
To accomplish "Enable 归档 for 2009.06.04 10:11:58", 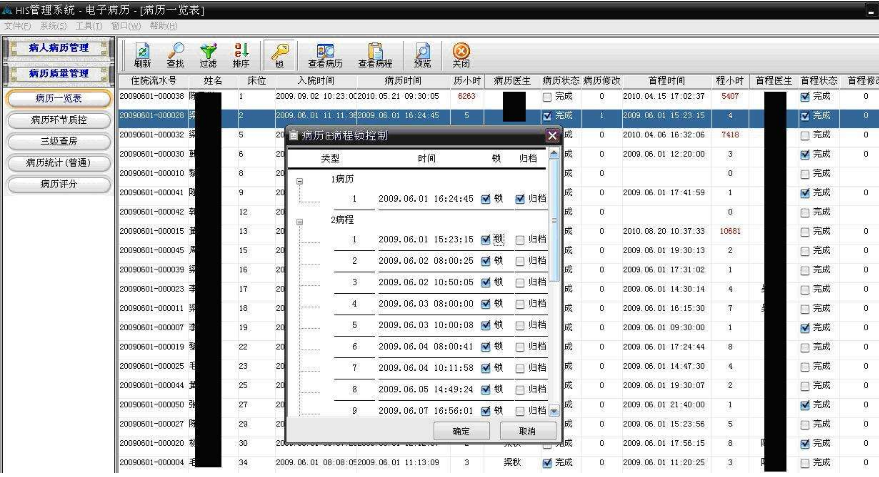I will pos(520,368).
